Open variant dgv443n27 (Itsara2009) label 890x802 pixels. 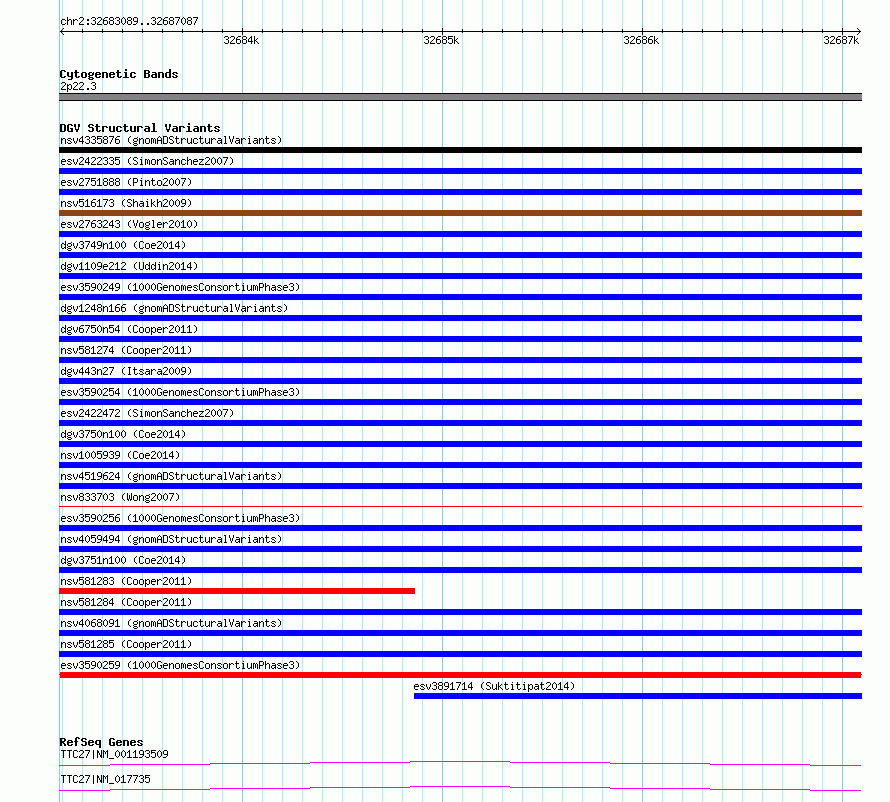tap(126, 371)
